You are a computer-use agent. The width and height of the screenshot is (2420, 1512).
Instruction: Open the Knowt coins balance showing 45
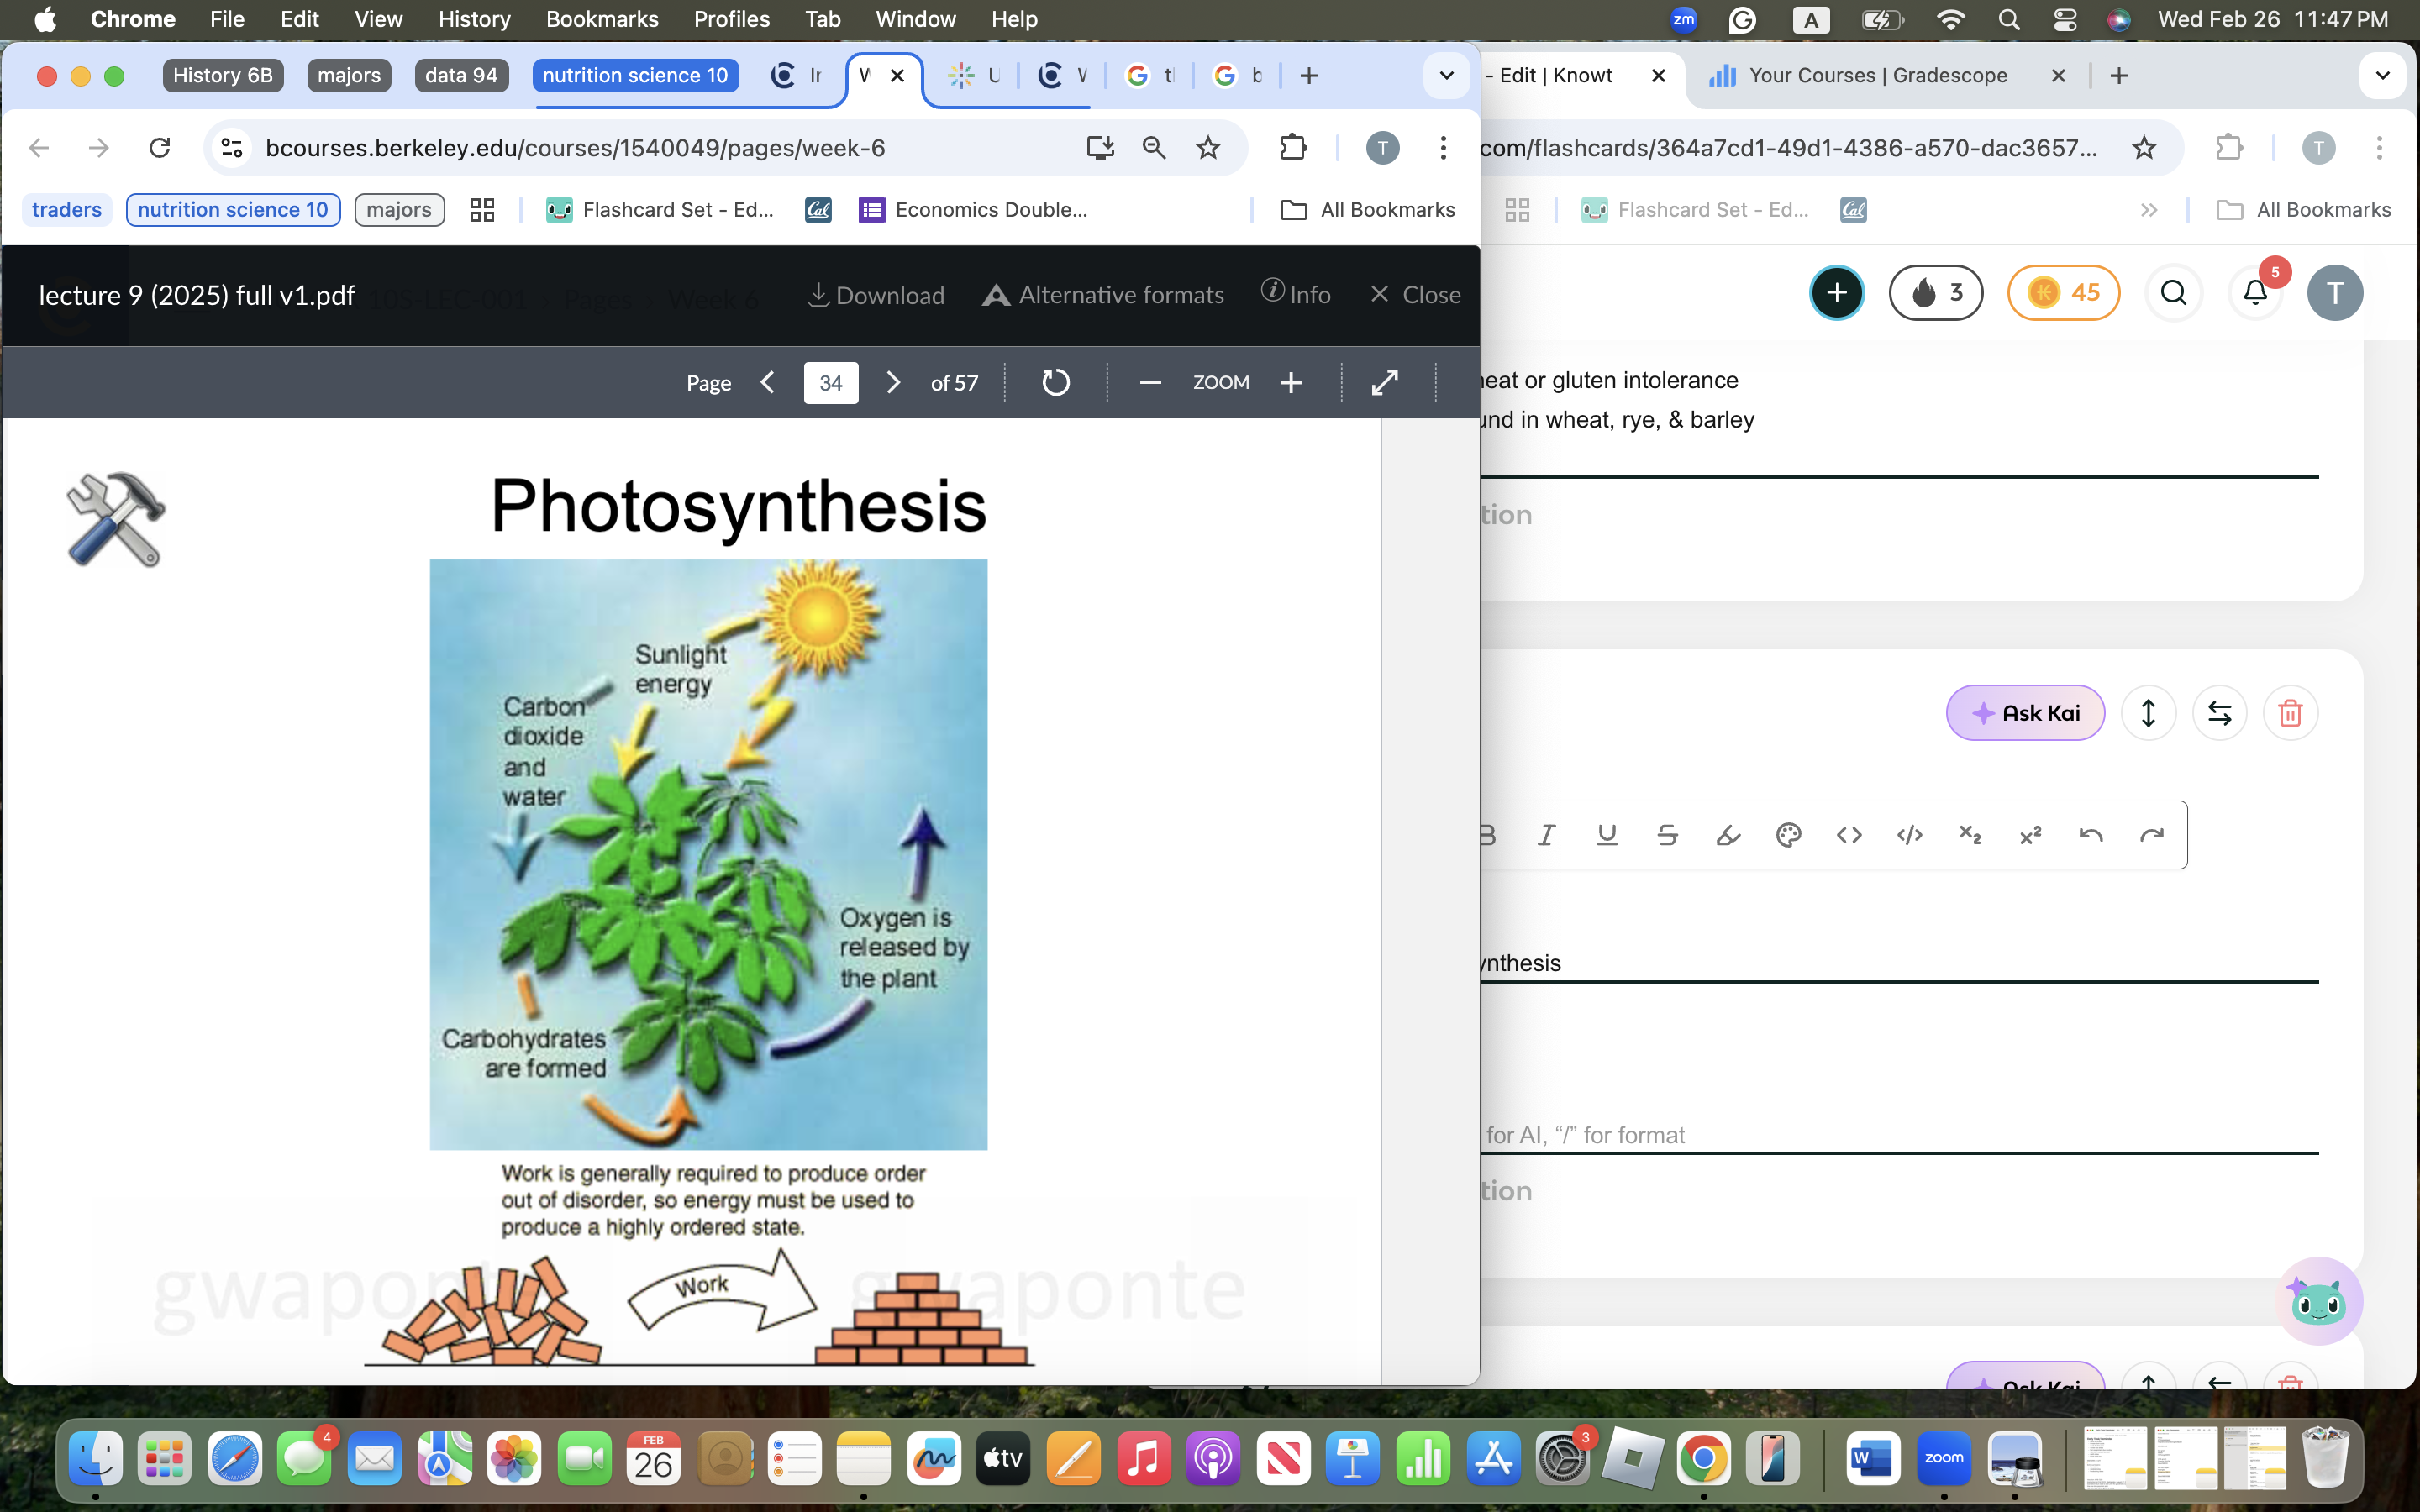[2063, 293]
